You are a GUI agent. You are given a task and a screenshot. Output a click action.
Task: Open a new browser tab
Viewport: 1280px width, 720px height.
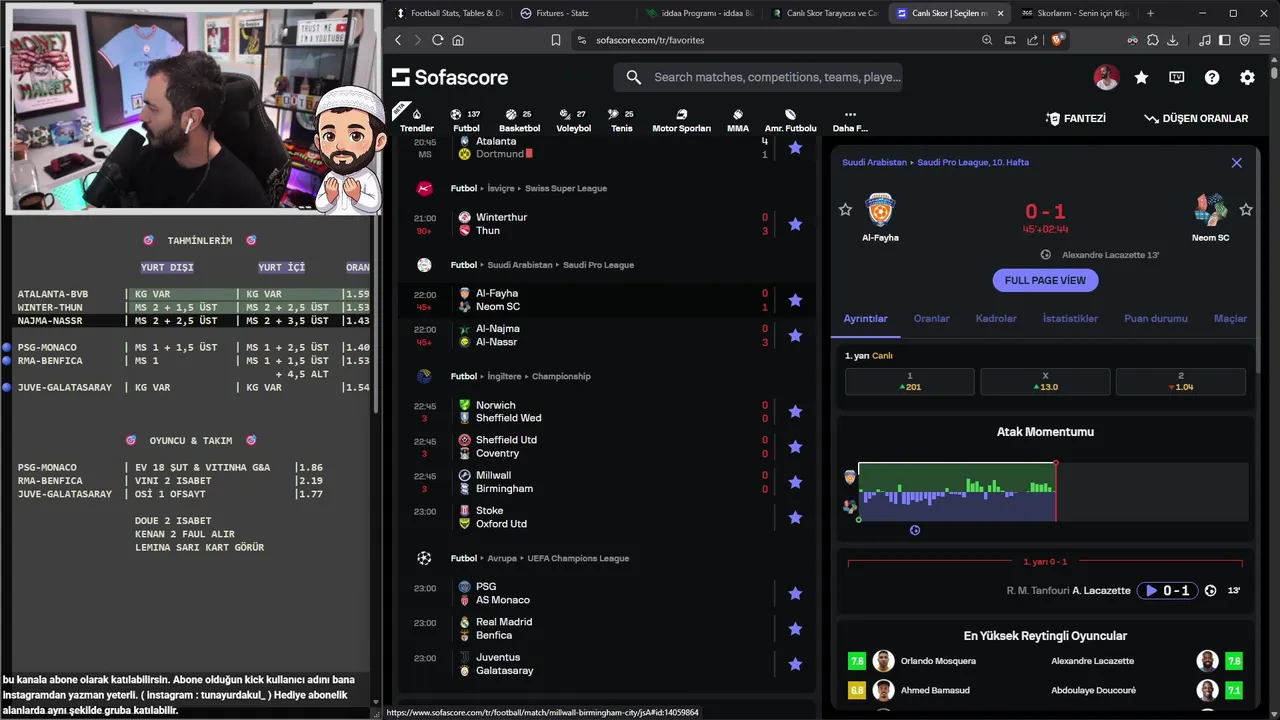(1150, 13)
